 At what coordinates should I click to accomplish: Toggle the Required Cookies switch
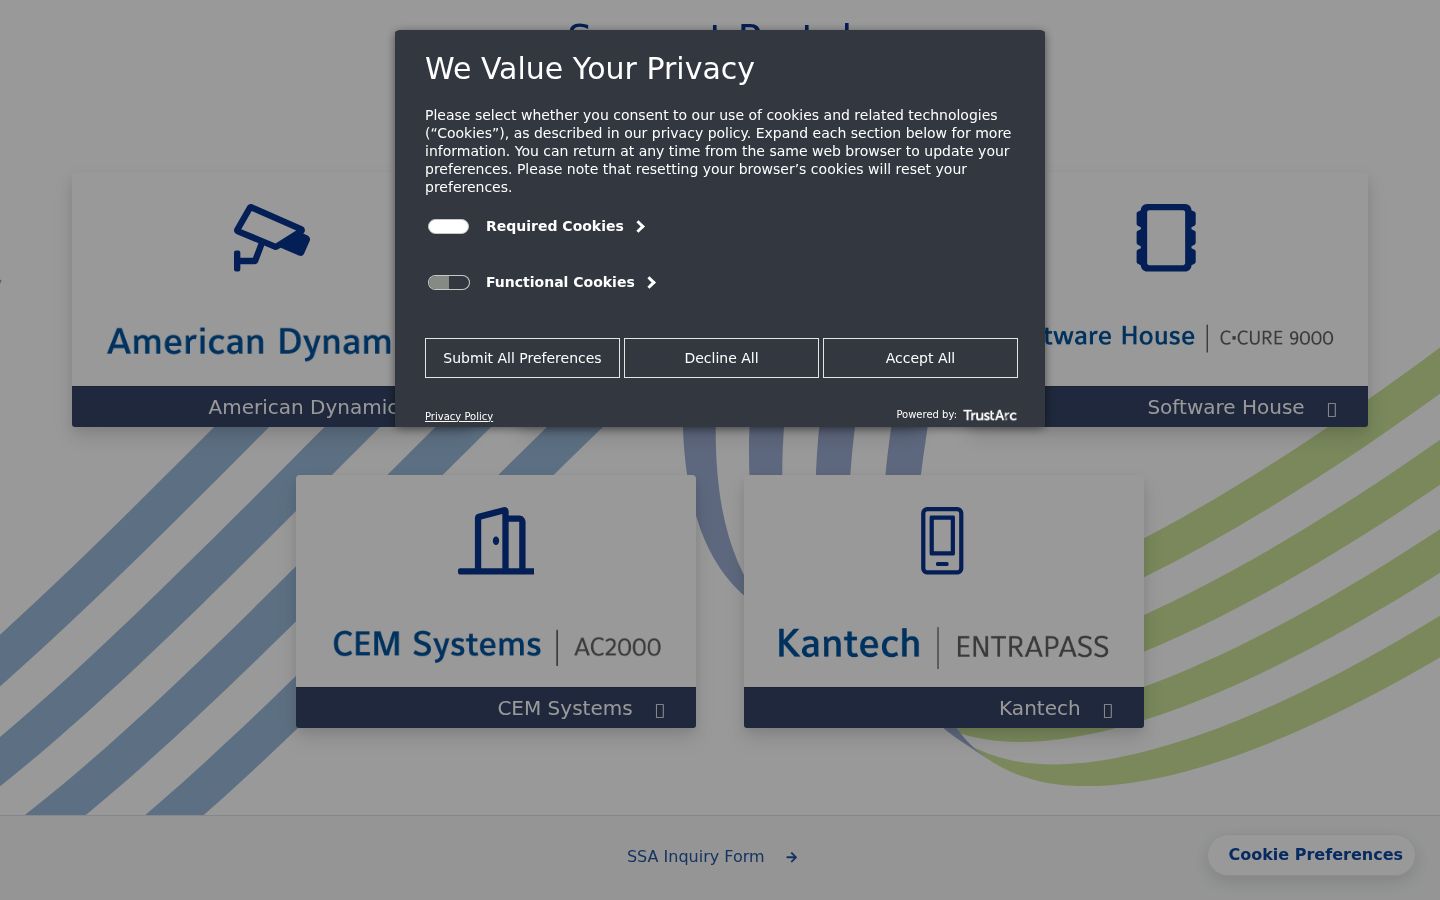coord(448,227)
